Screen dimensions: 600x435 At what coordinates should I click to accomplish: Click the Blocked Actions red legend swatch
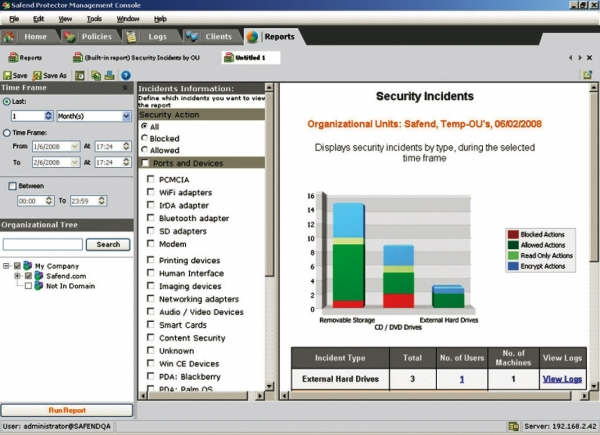tap(512, 234)
